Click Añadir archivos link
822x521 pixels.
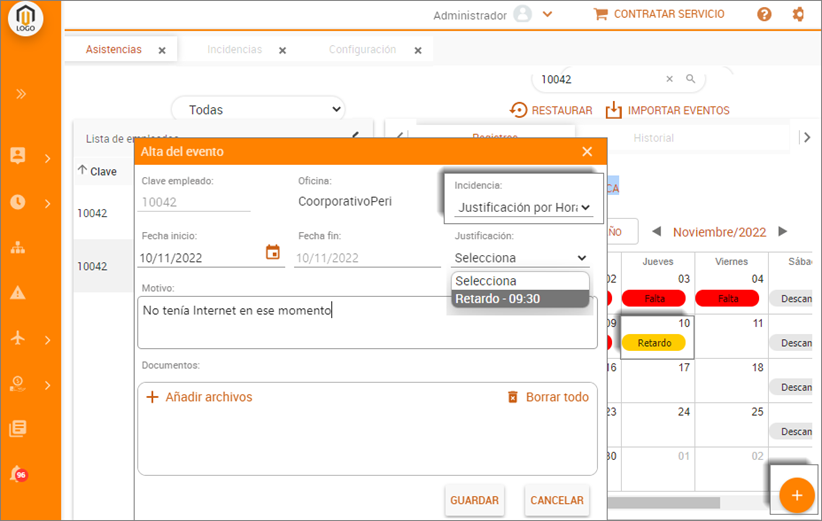[x=199, y=397]
